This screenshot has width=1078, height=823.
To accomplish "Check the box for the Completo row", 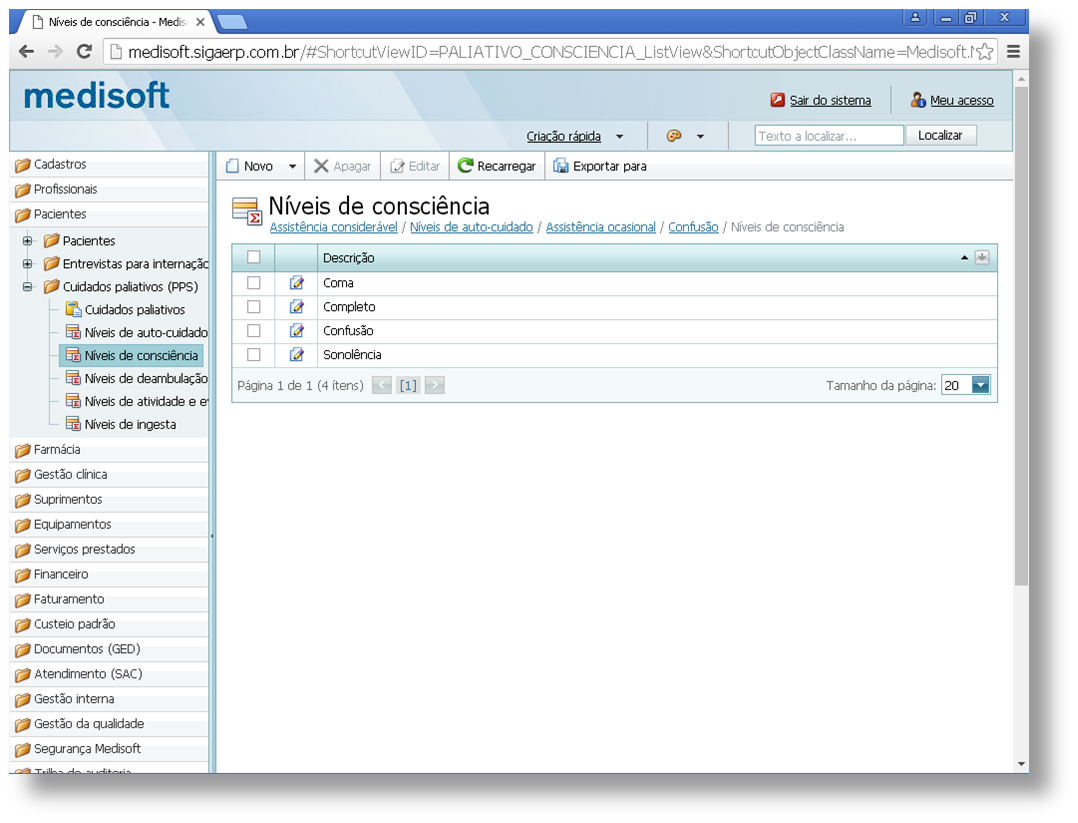I will coord(254,307).
